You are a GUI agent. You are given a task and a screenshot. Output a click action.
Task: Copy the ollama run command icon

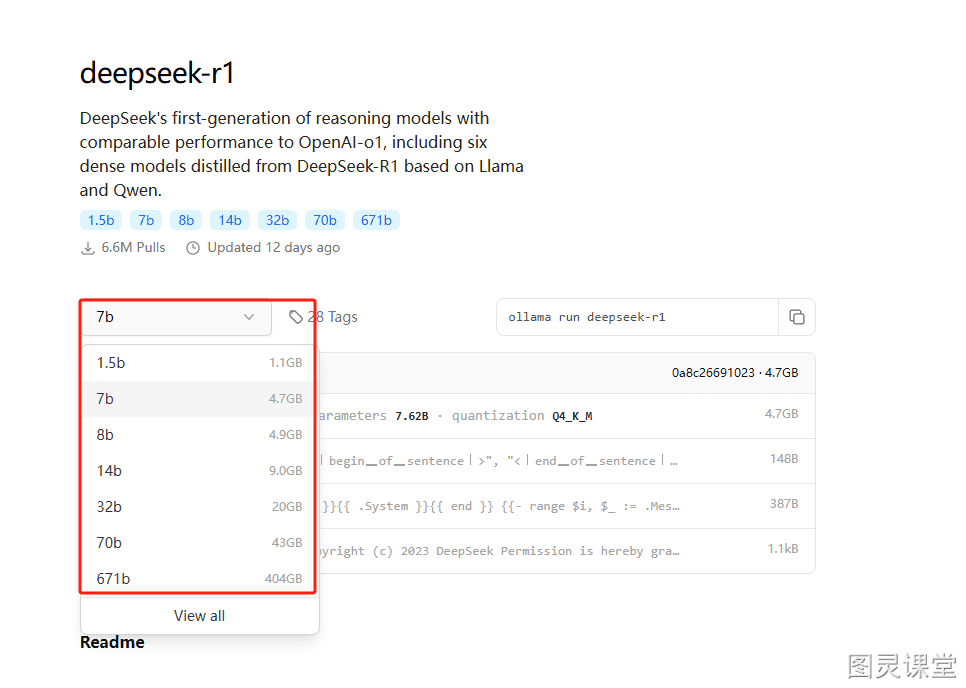tap(797, 317)
